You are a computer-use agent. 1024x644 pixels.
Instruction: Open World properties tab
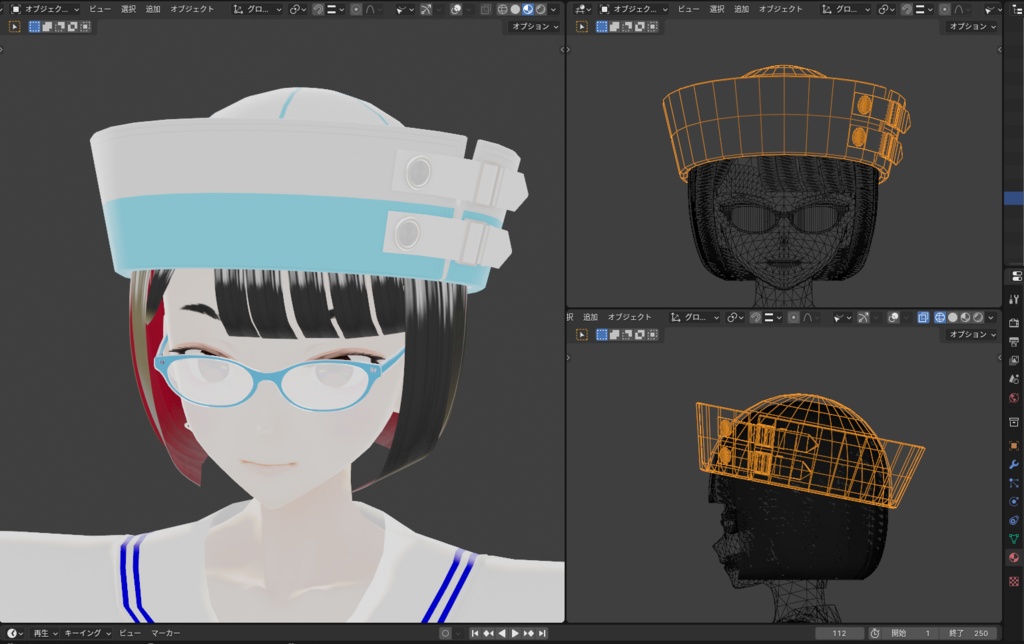pos(1014,398)
